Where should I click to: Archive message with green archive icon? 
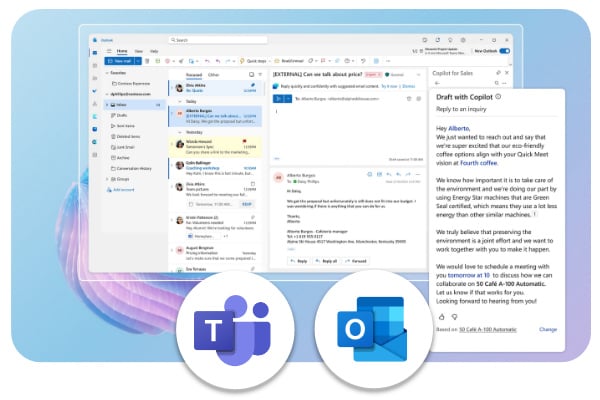coord(157,61)
